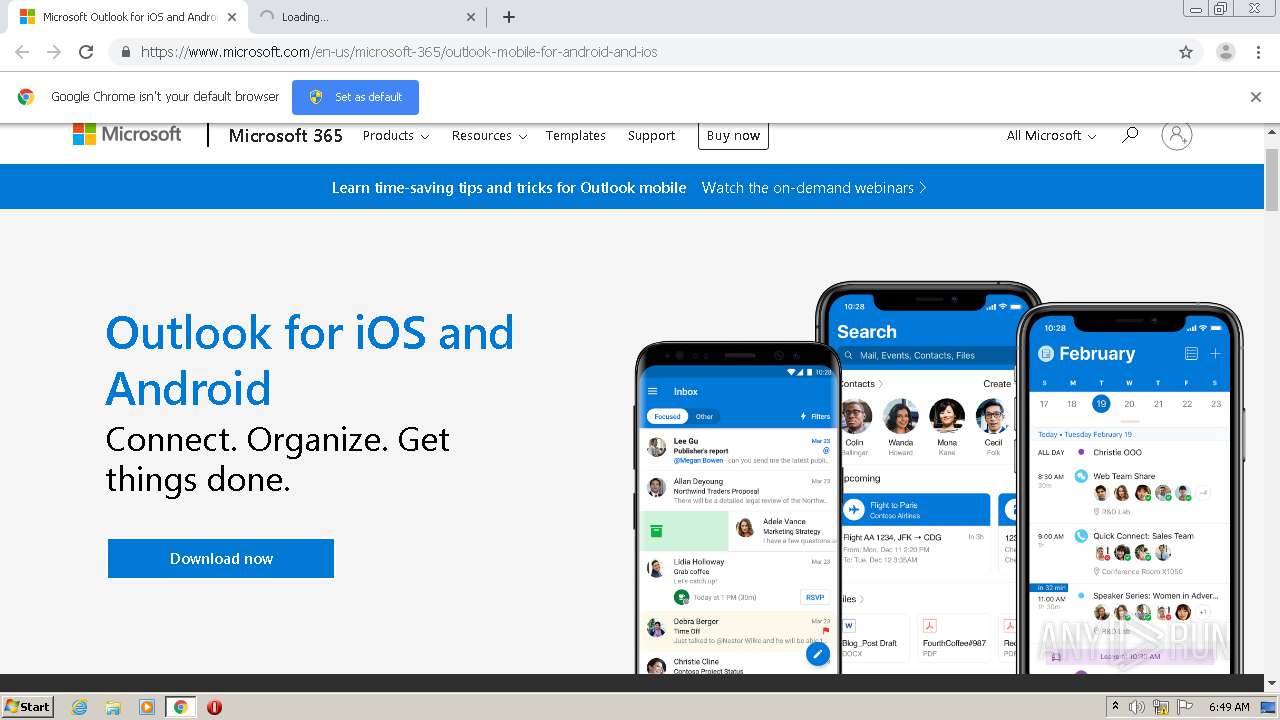Open the Support page
The width and height of the screenshot is (1280, 720).
(x=651, y=135)
